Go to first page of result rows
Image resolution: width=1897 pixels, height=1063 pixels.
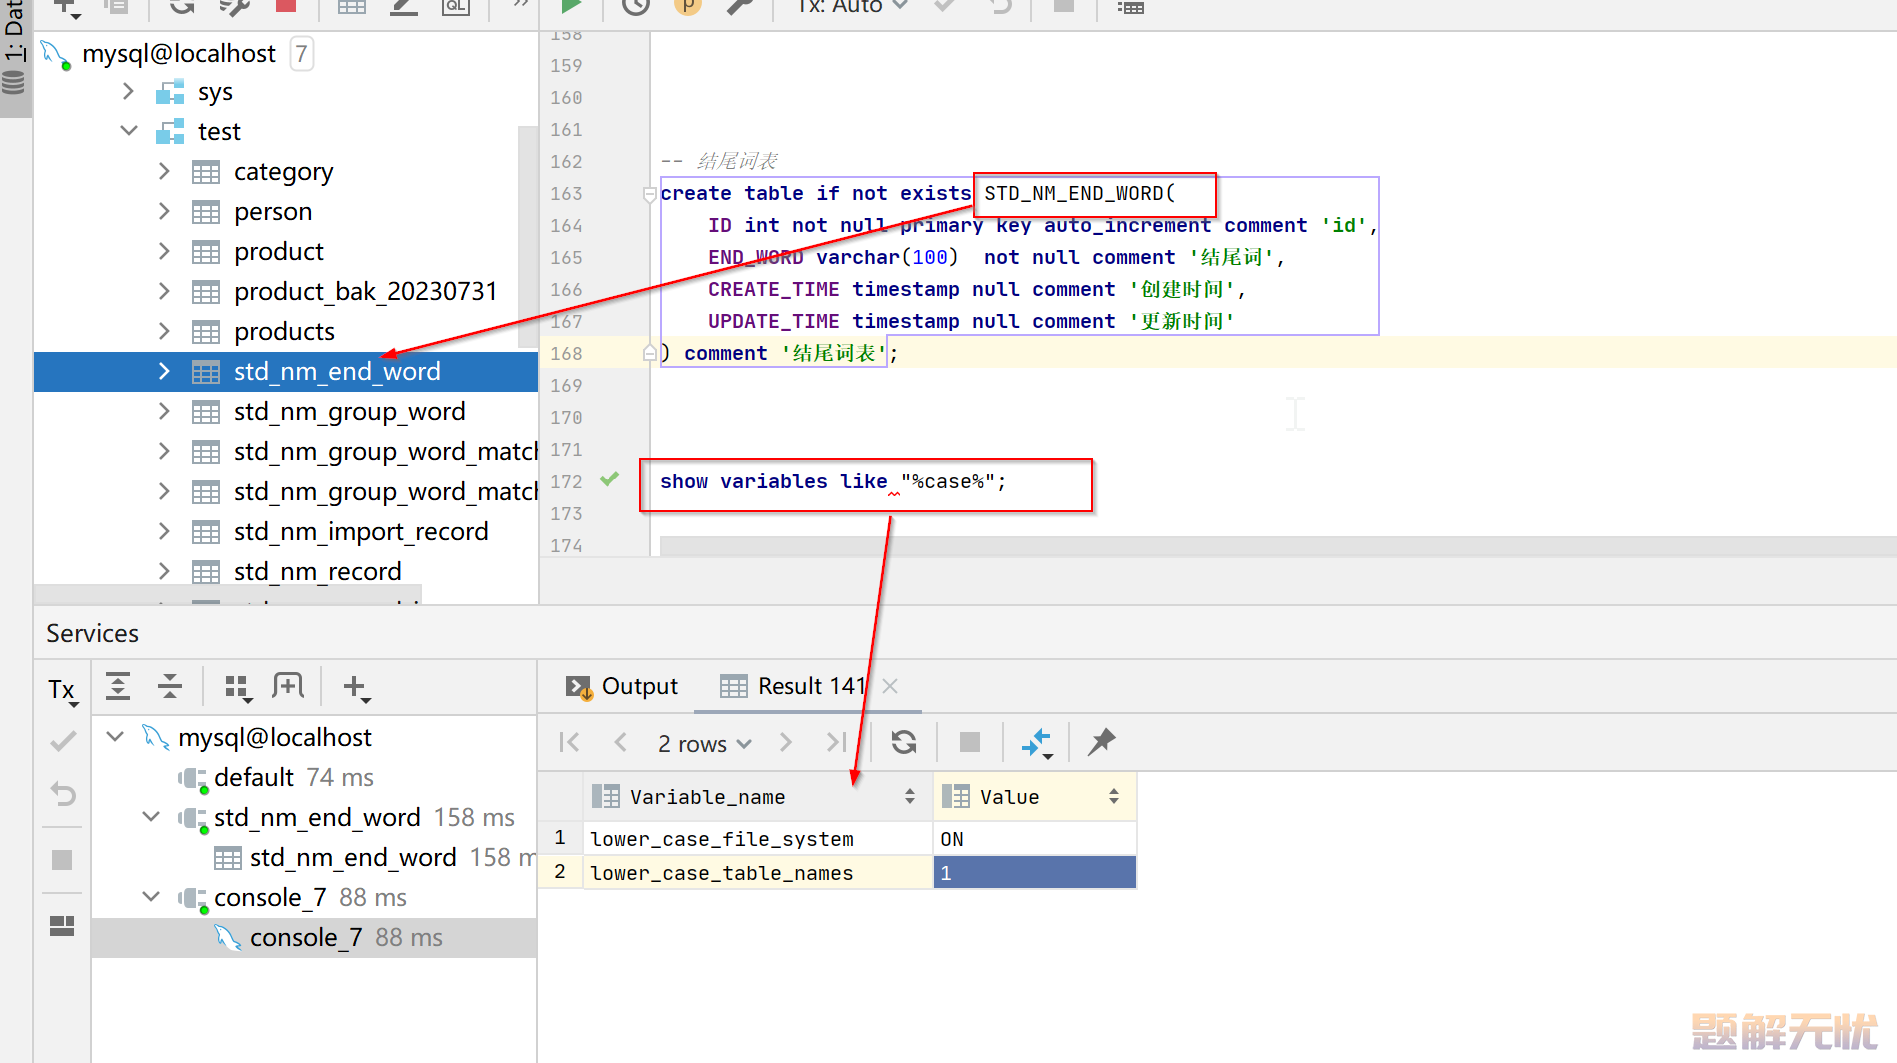point(569,742)
